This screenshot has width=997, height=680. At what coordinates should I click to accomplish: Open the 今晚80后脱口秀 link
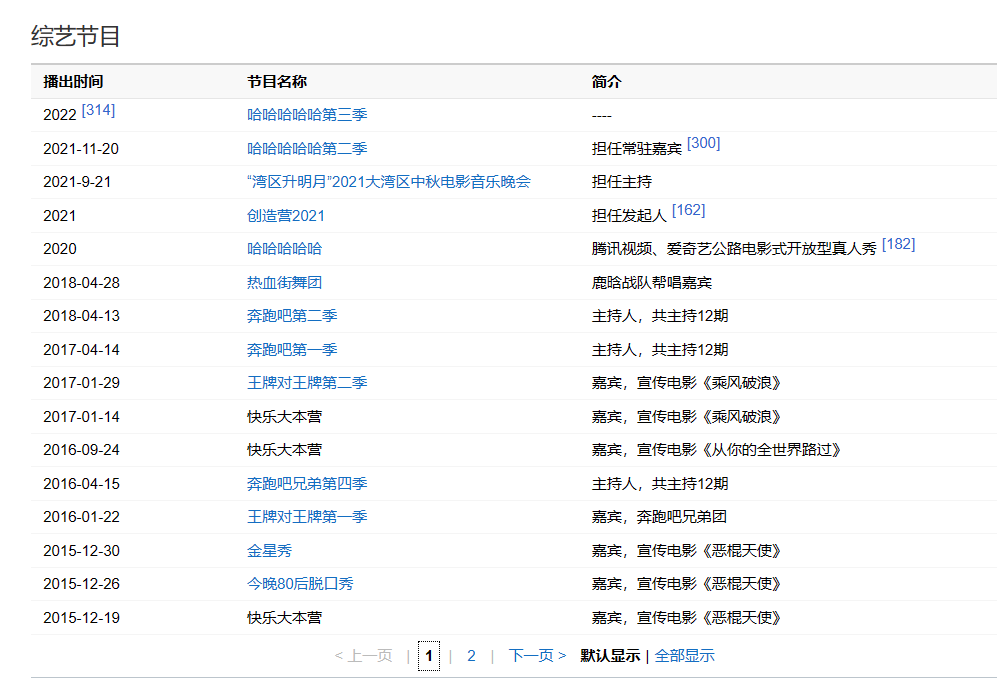point(300,584)
